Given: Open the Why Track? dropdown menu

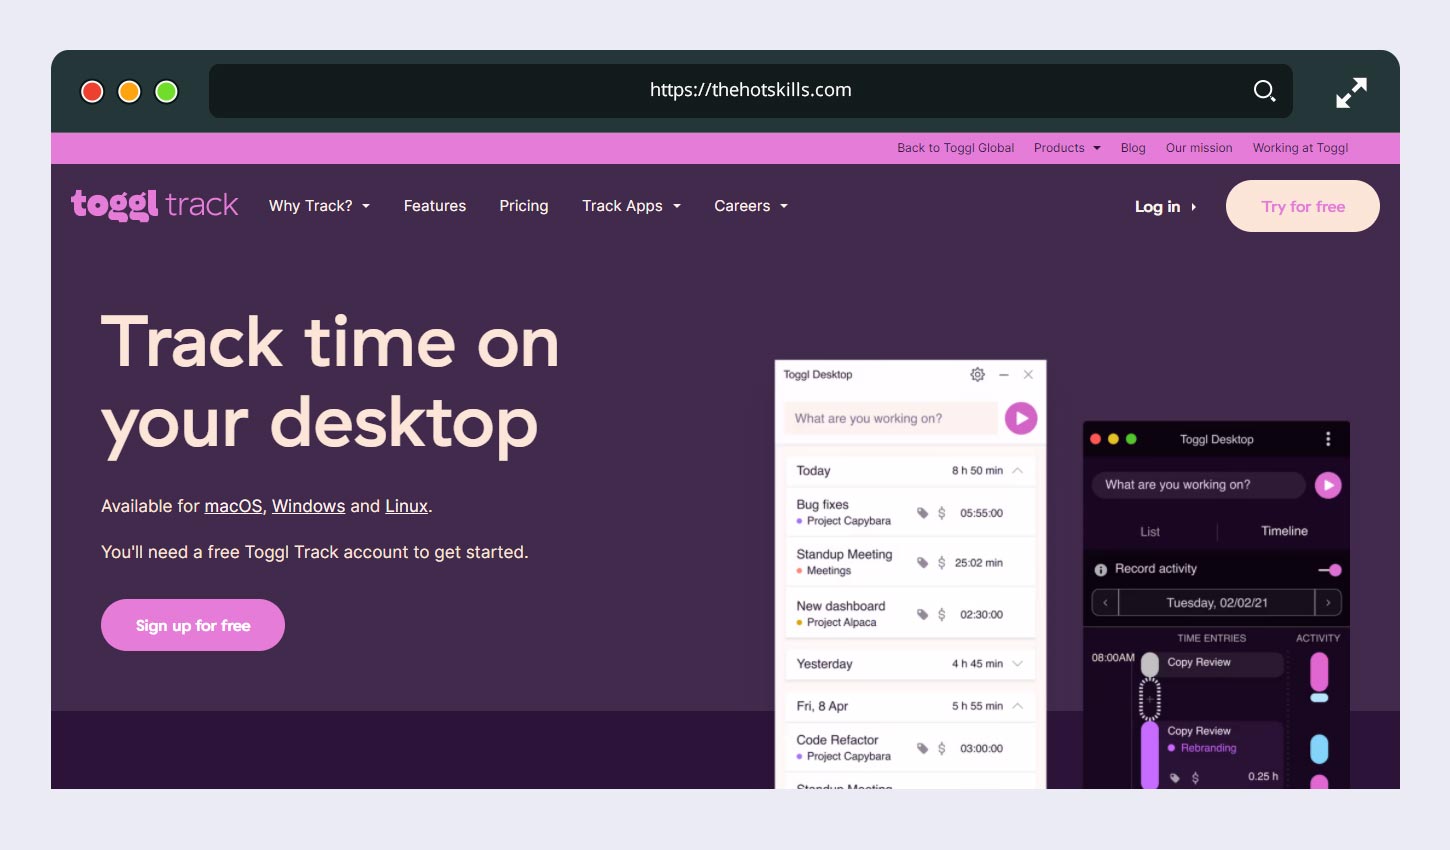Looking at the screenshot, I should [319, 206].
